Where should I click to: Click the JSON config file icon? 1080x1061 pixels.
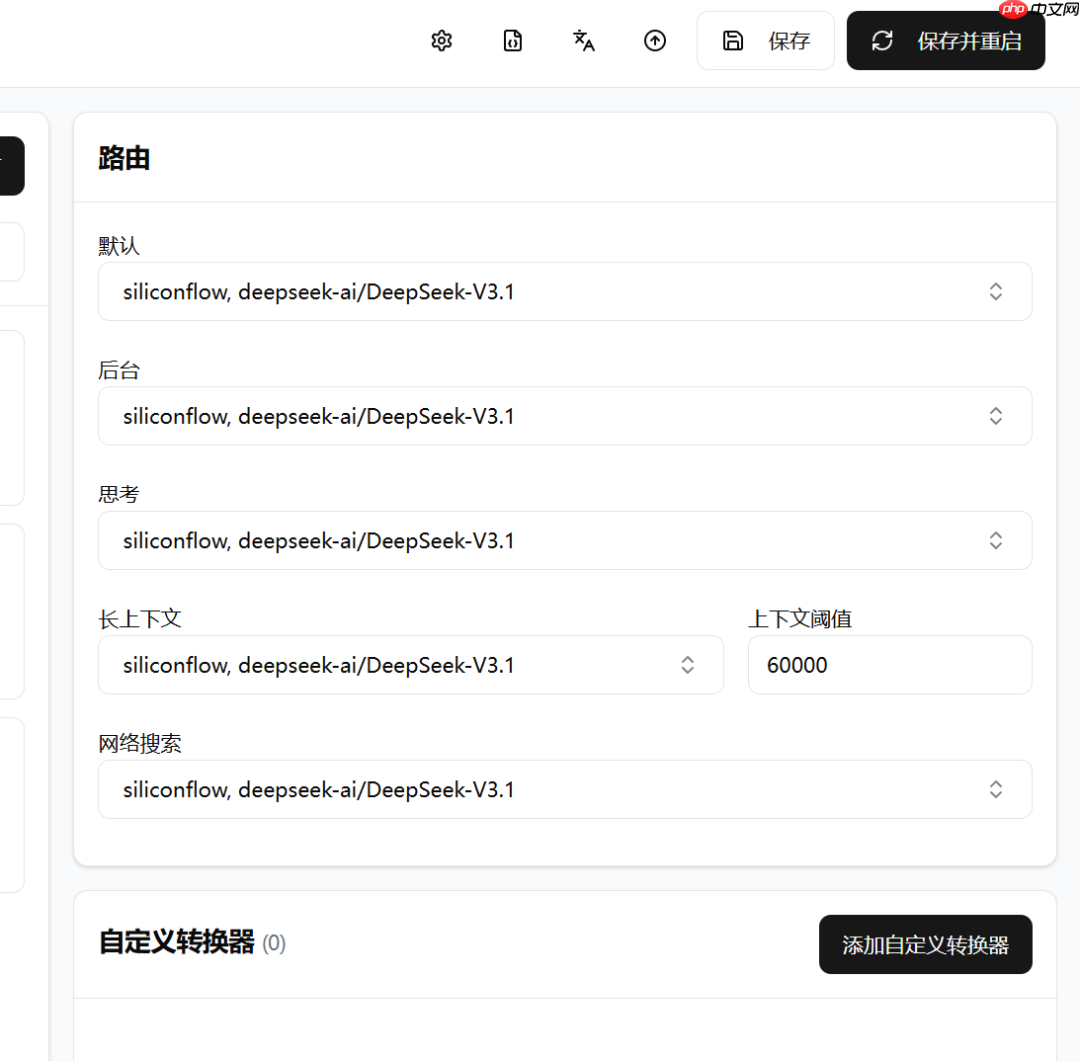(512, 40)
